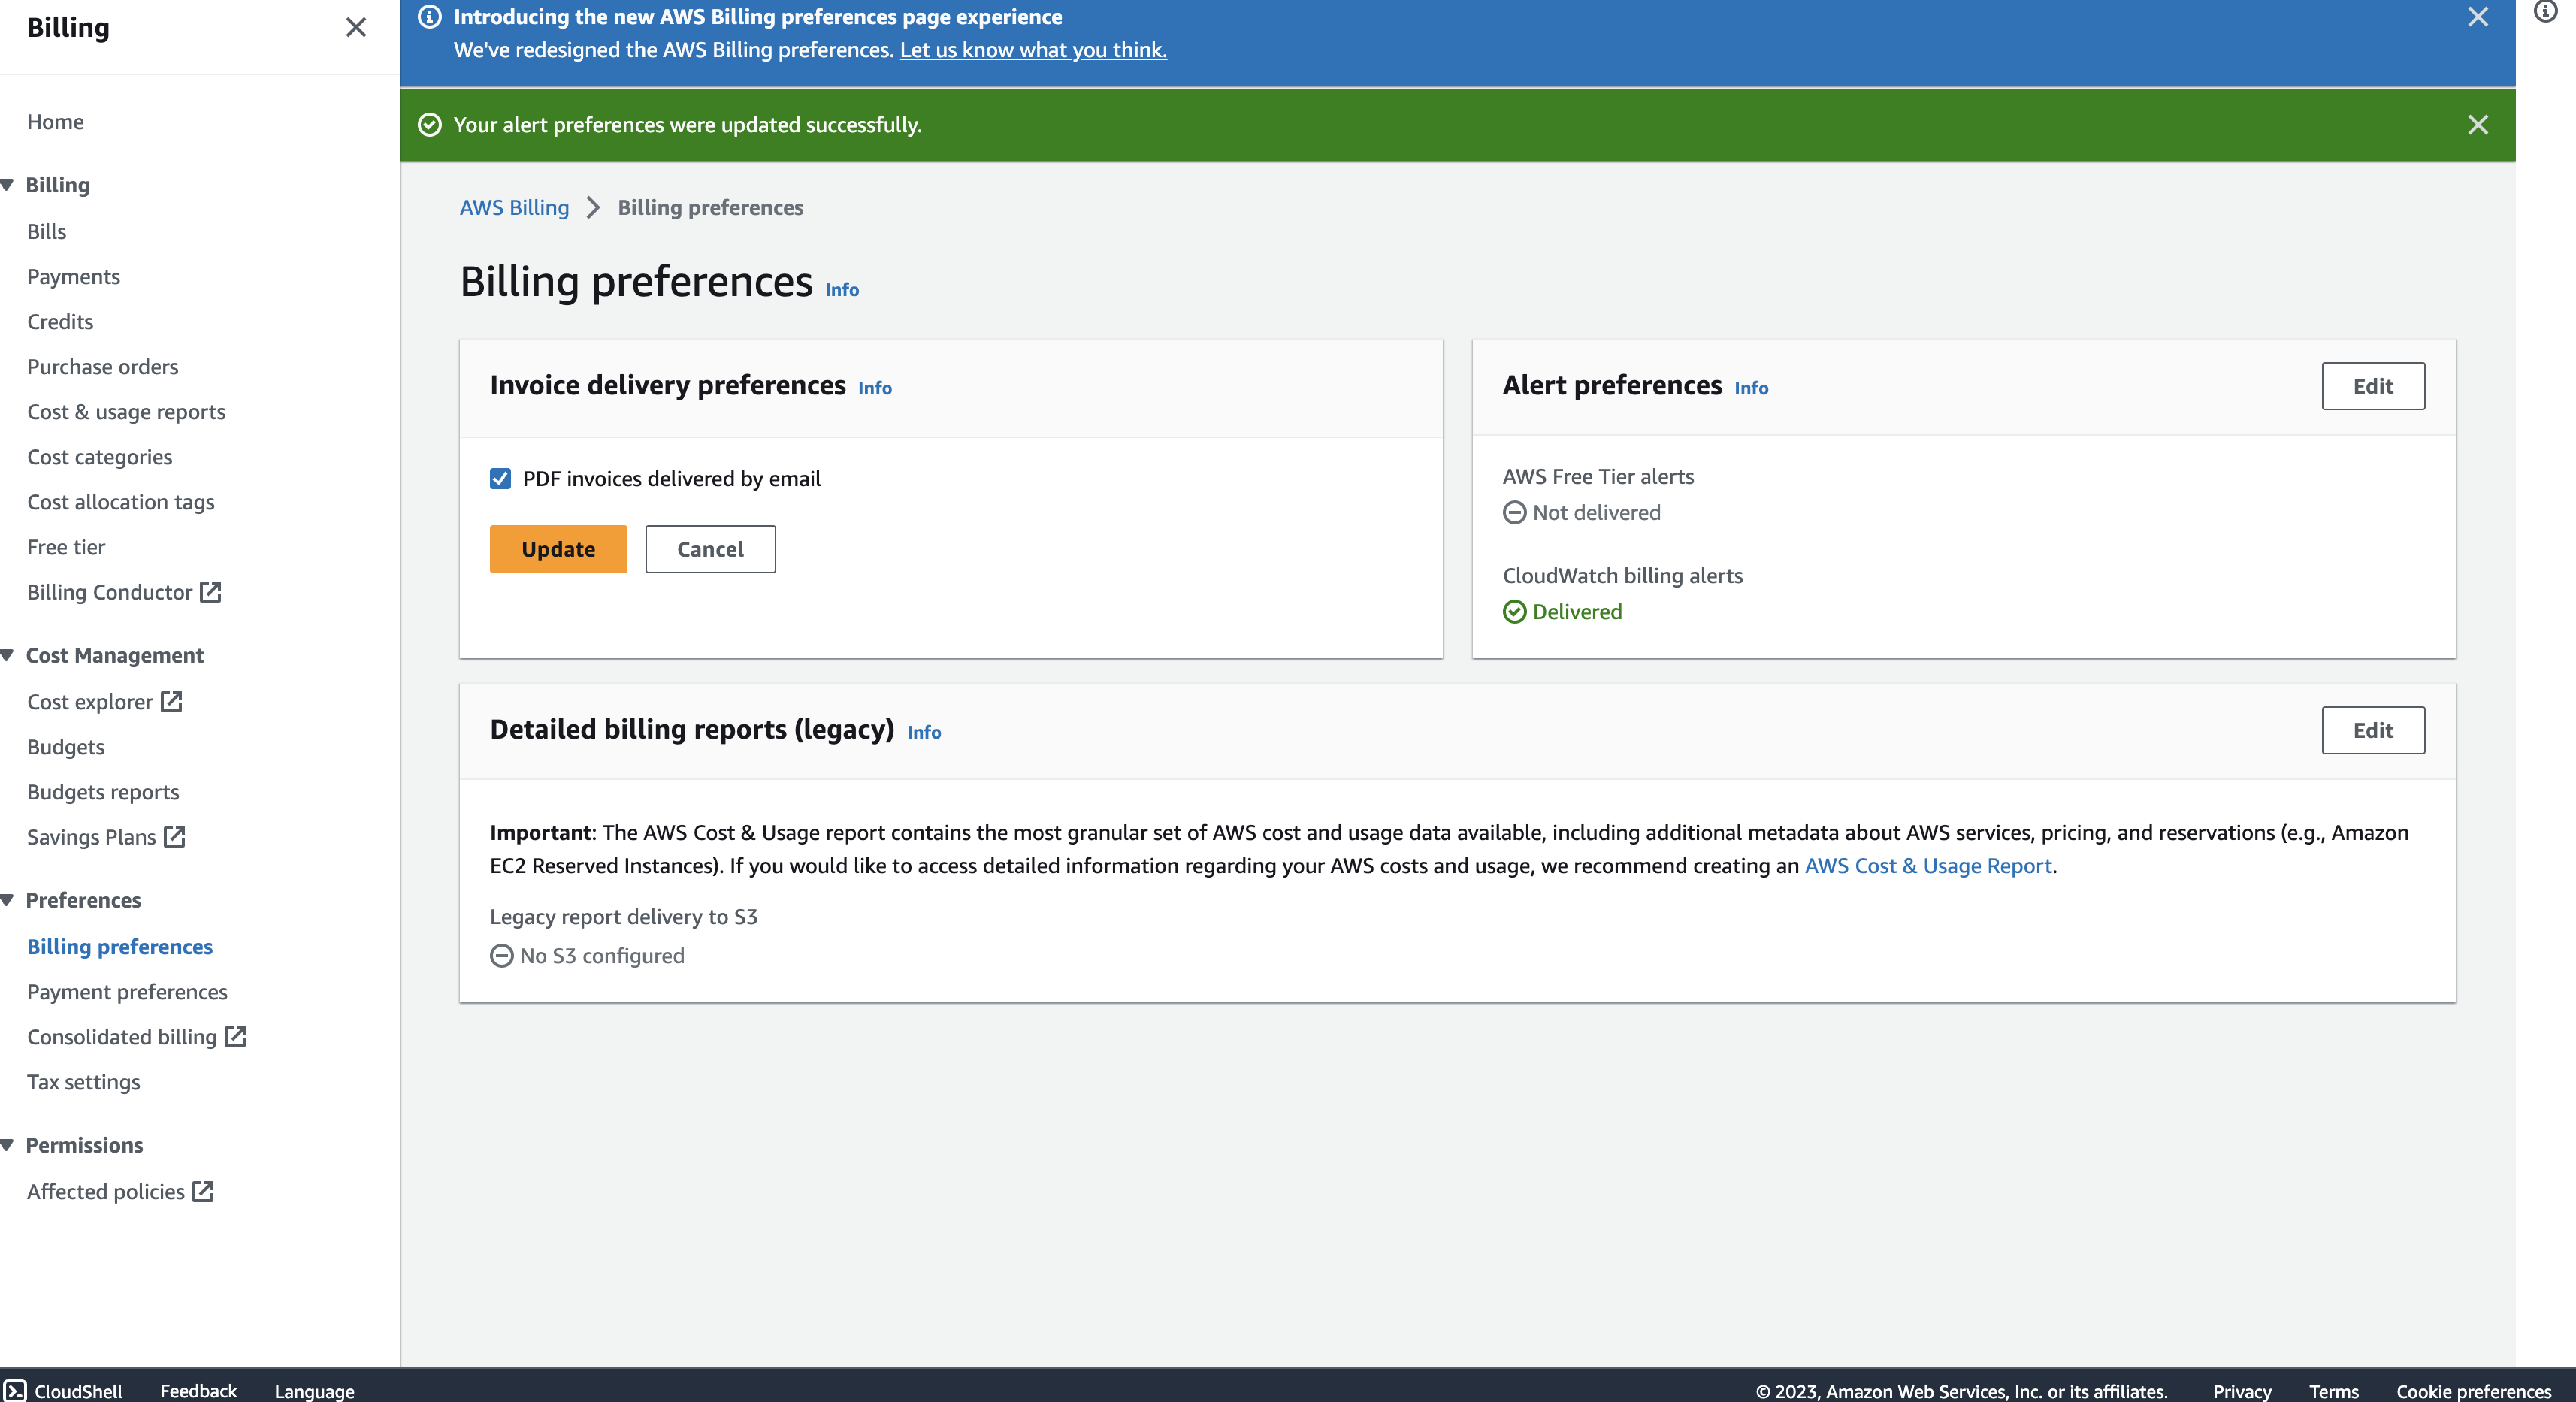
Task: Click the help info circle at top right
Action: (x=2545, y=11)
